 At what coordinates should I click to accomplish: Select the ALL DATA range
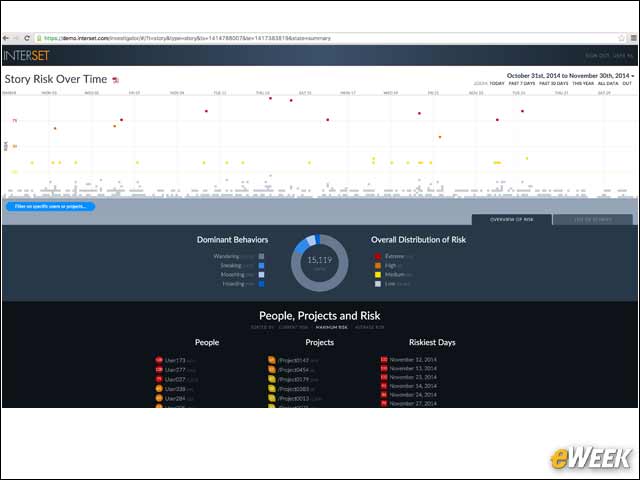pyautogui.click(x=608, y=83)
